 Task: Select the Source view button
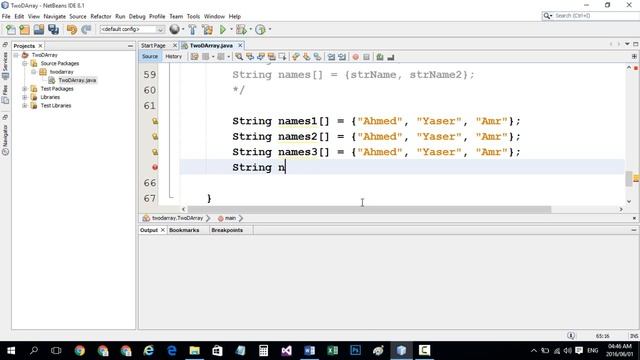(150, 57)
